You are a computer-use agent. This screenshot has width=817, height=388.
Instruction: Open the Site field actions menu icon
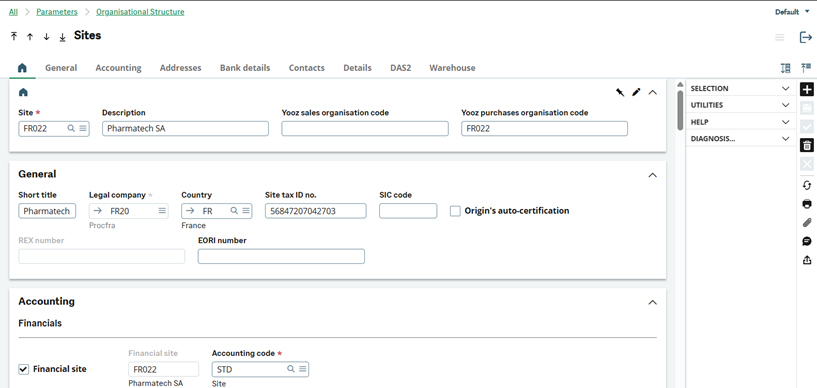(83, 129)
